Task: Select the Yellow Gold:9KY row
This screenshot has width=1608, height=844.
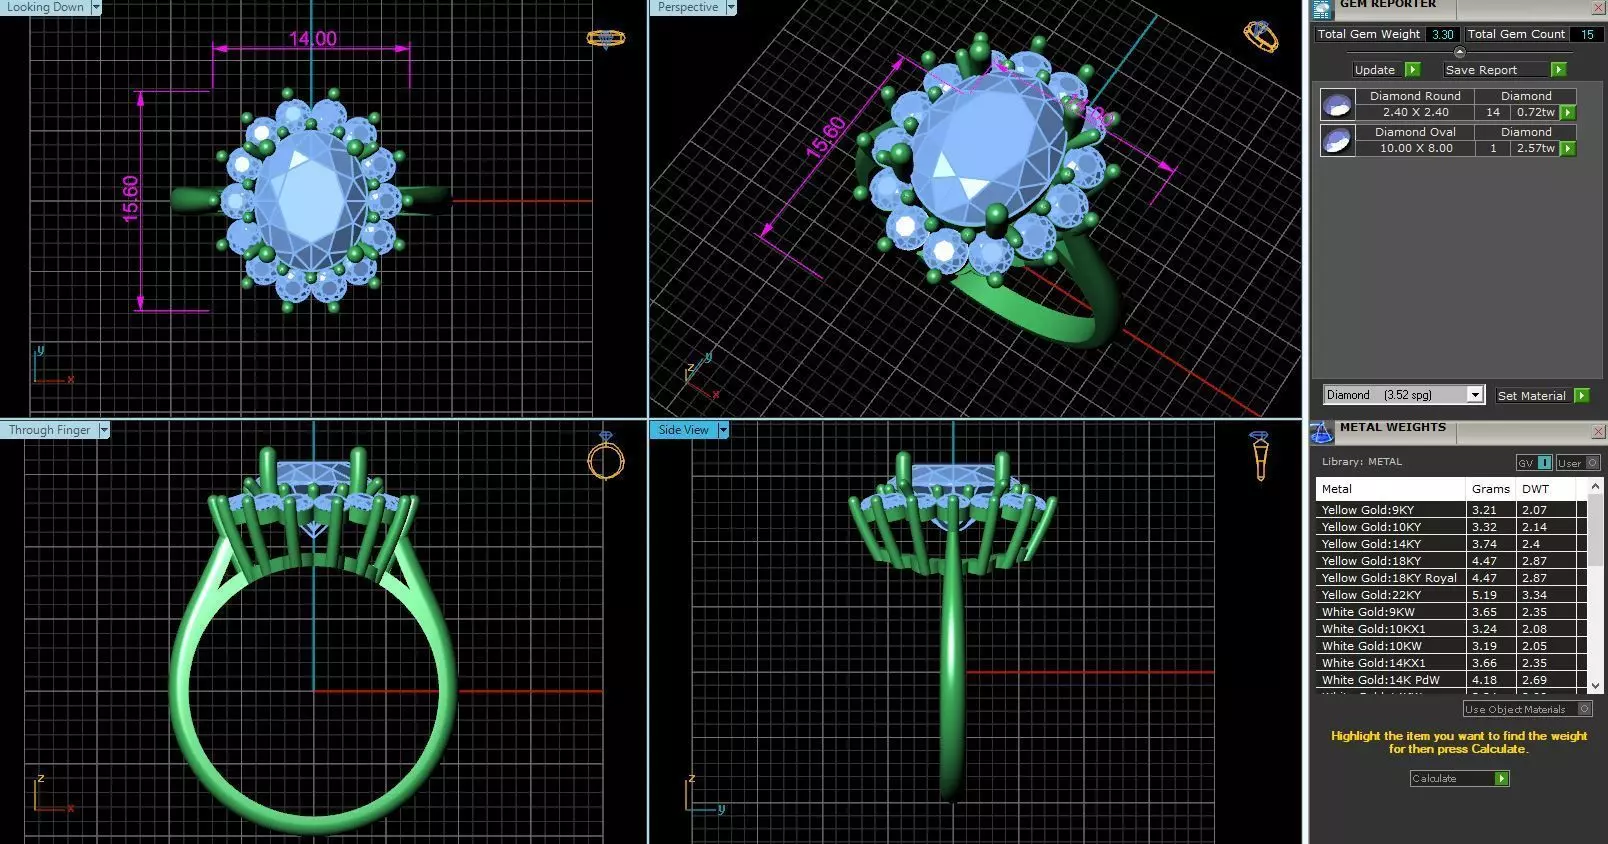Action: [1451, 510]
